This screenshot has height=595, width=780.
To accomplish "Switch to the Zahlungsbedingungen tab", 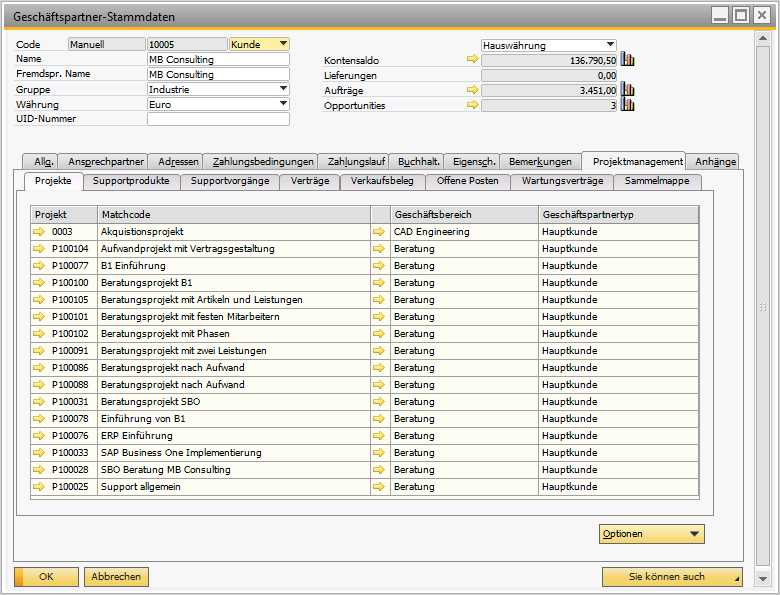I will pos(263,162).
